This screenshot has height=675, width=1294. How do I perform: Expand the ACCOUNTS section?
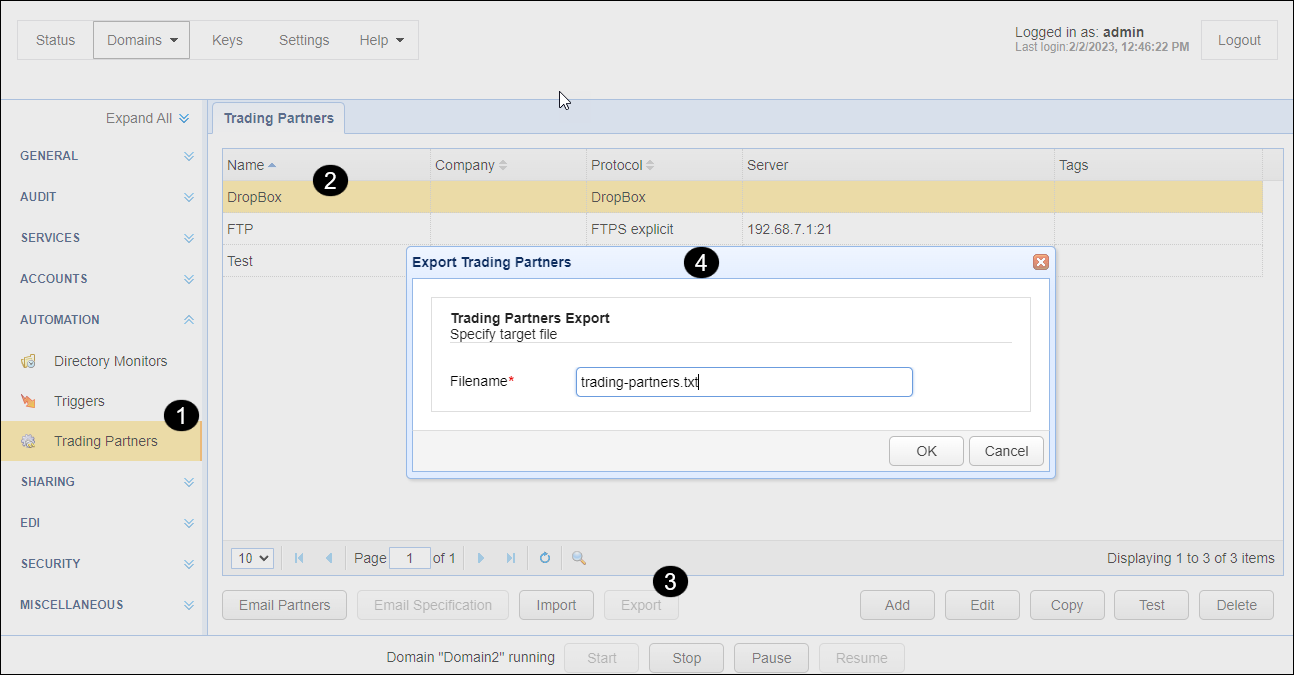(189, 279)
